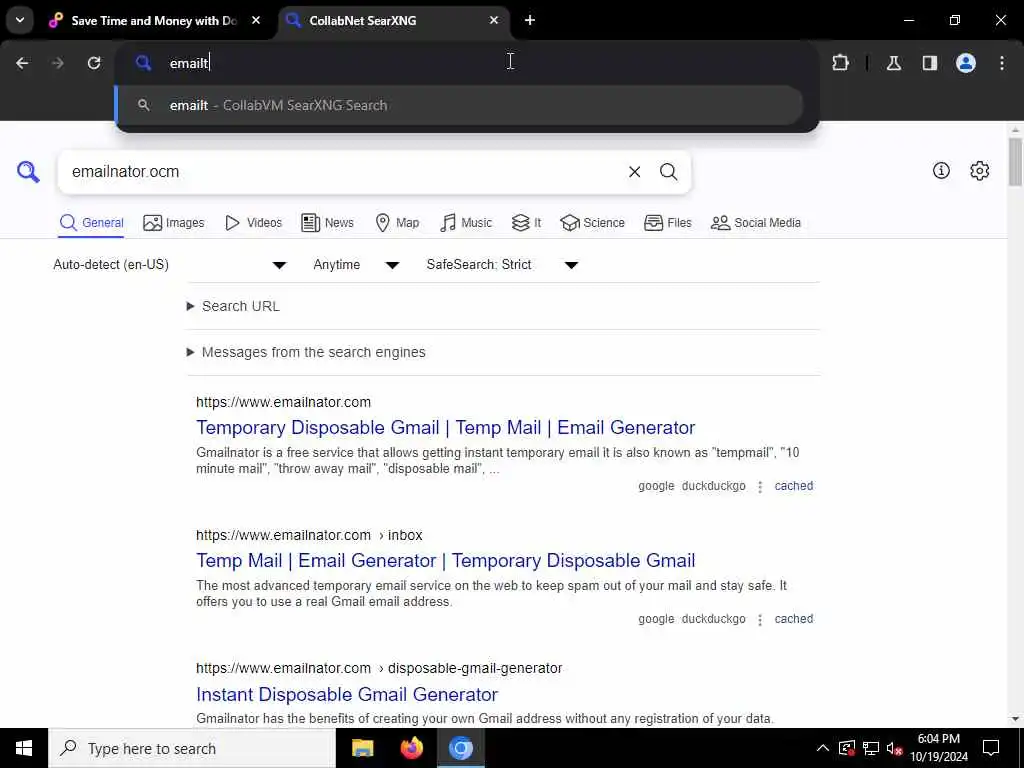Click the https://www.emailnator.com URL of first result

click(x=283, y=402)
